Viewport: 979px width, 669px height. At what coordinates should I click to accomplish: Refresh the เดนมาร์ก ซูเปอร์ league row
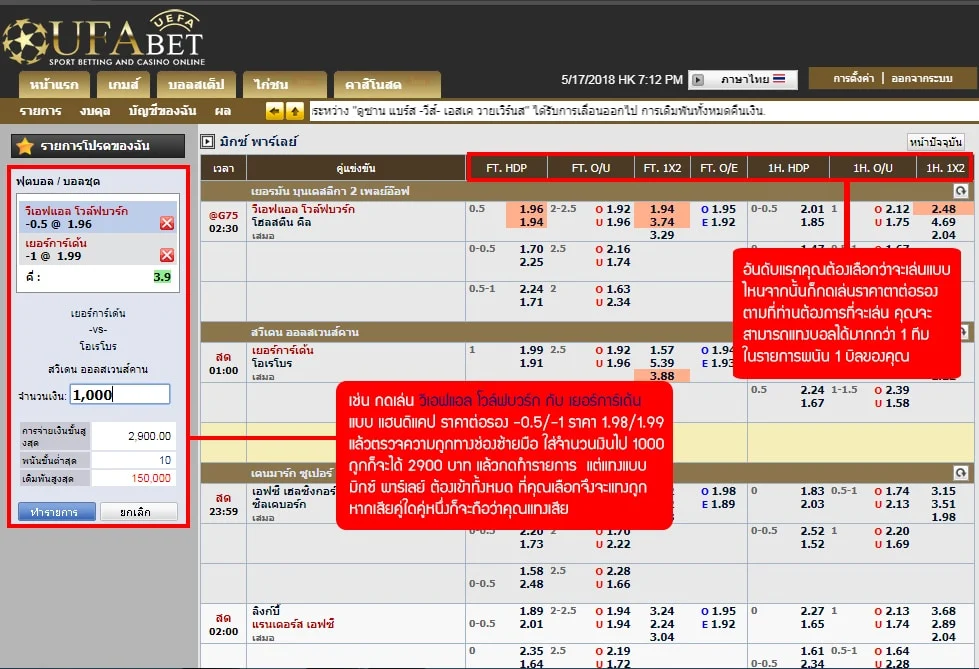pyautogui.click(x=960, y=473)
